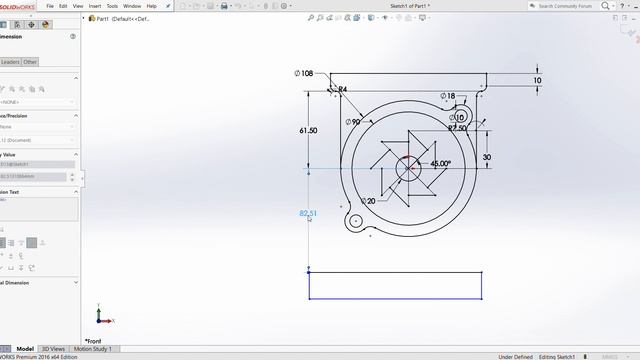The height and width of the screenshot is (360, 640).
Task: Click the Dimension panel help icon
Action: [73, 36]
